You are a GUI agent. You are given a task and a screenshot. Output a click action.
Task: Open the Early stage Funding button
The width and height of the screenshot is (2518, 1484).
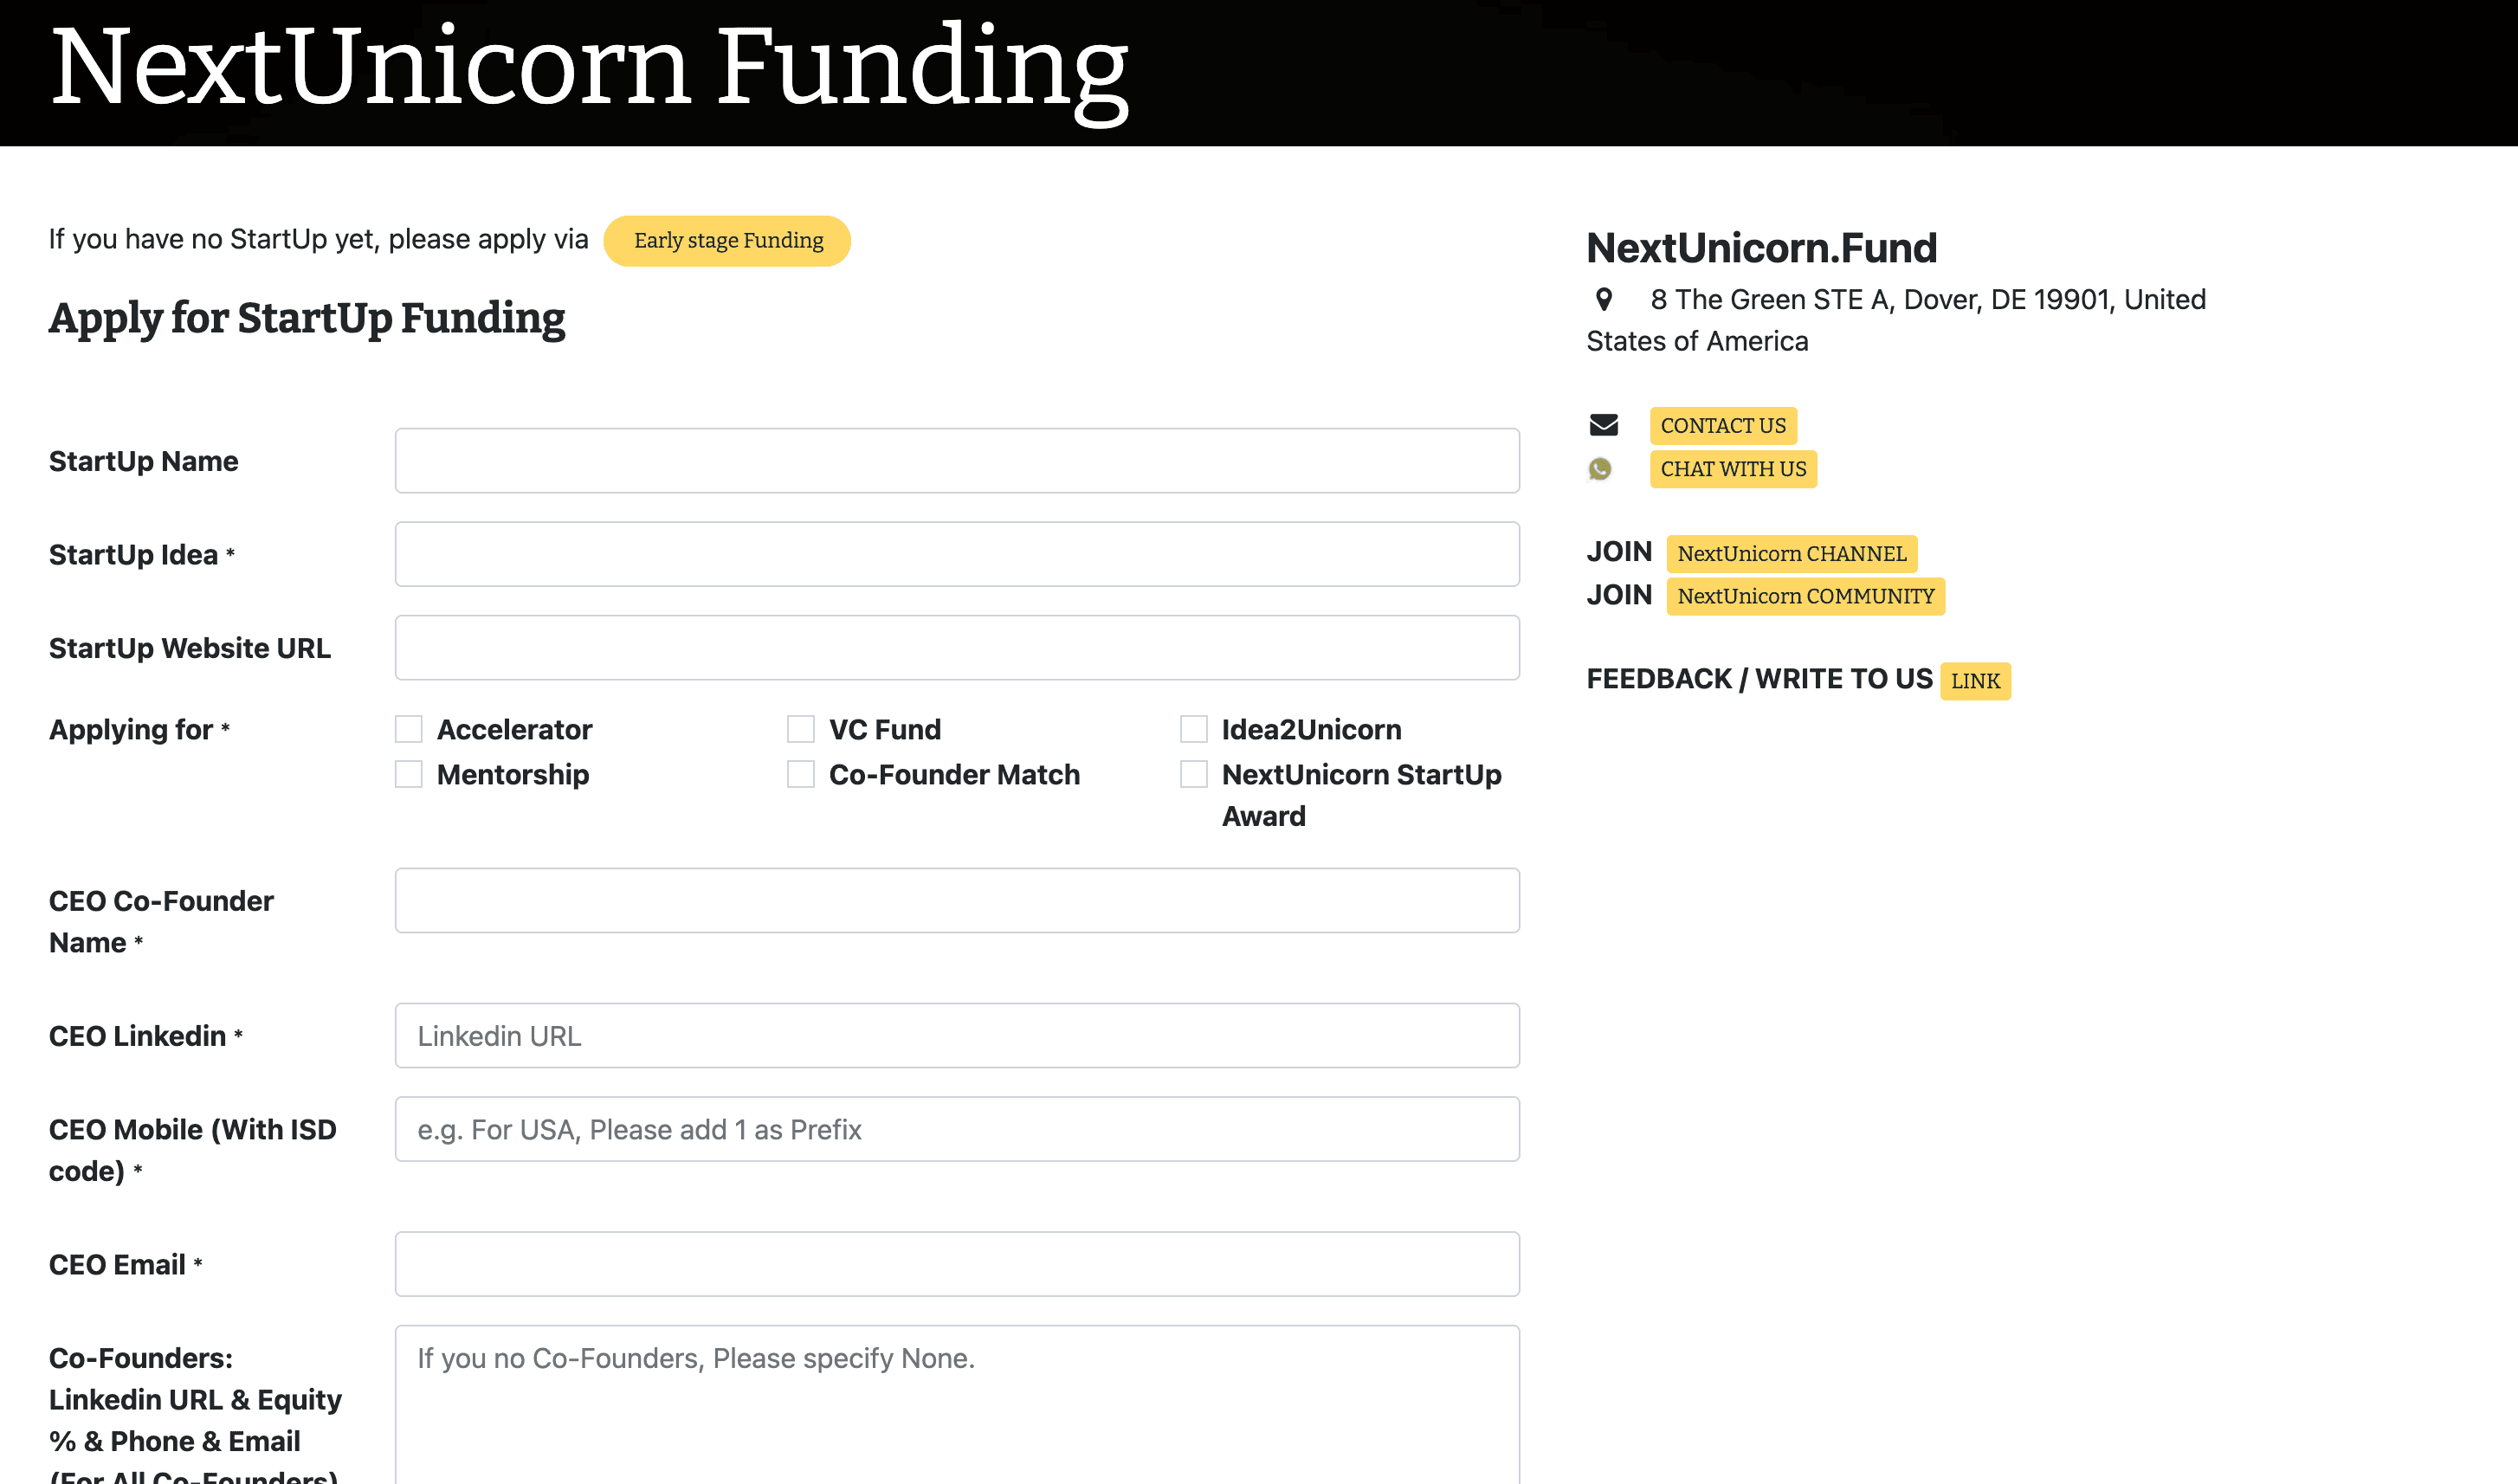727,241
